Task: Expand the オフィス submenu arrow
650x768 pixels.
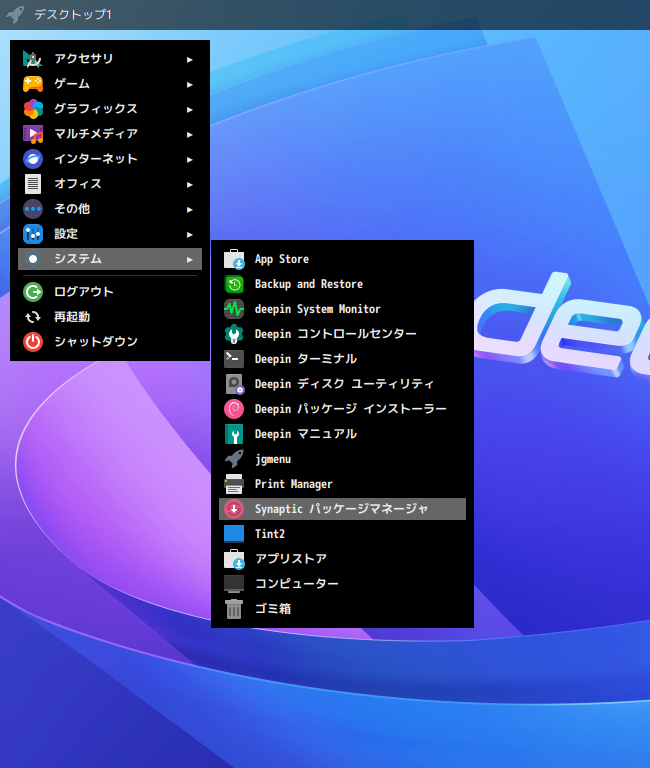Action: click(190, 185)
